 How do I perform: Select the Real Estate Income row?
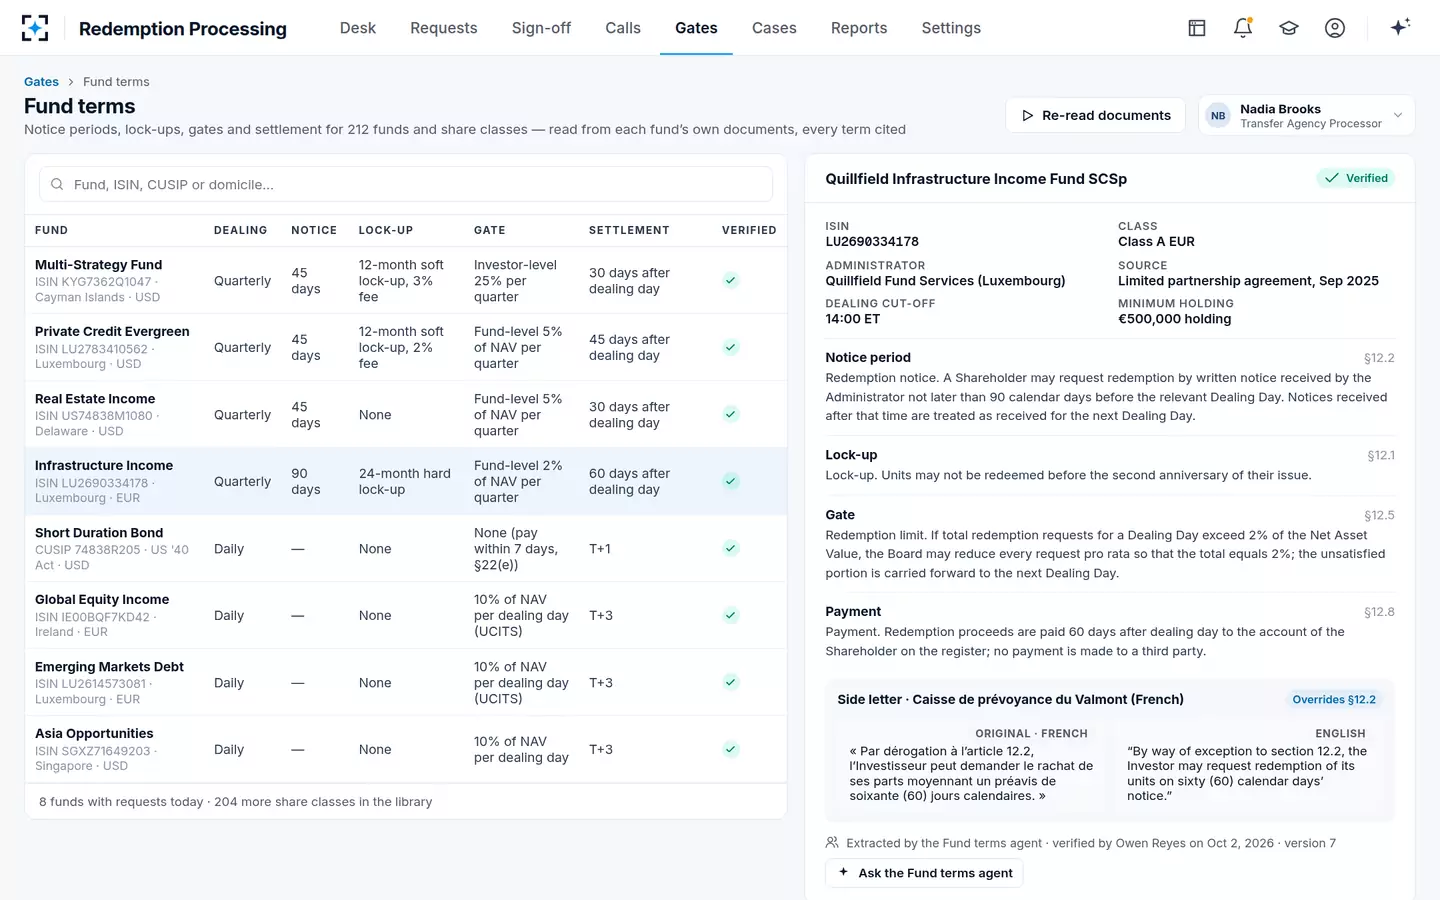coord(406,414)
